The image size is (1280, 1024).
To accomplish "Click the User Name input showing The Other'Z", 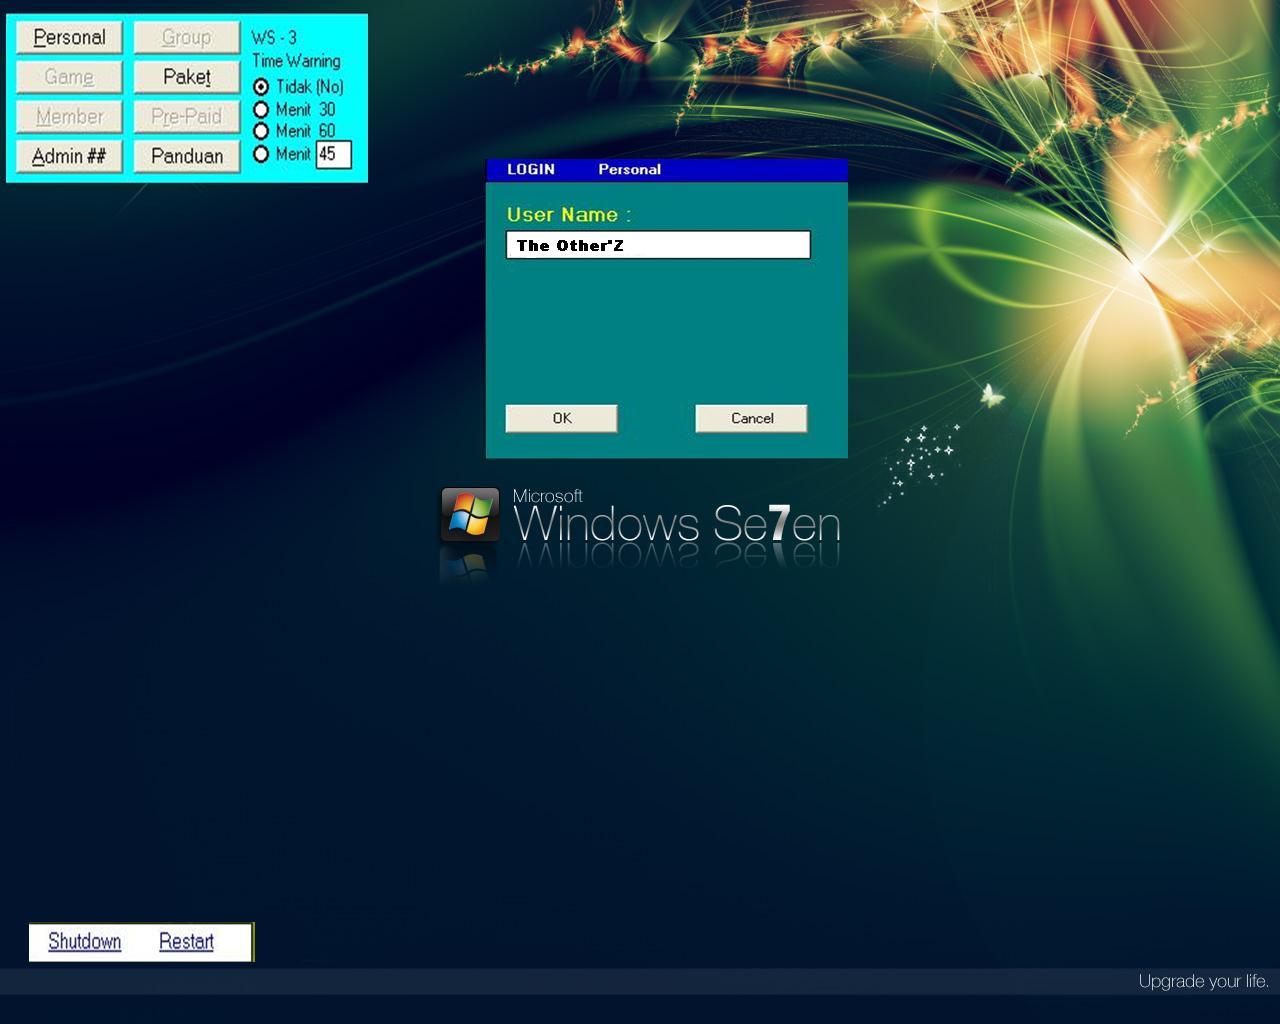I will (x=658, y=244).
